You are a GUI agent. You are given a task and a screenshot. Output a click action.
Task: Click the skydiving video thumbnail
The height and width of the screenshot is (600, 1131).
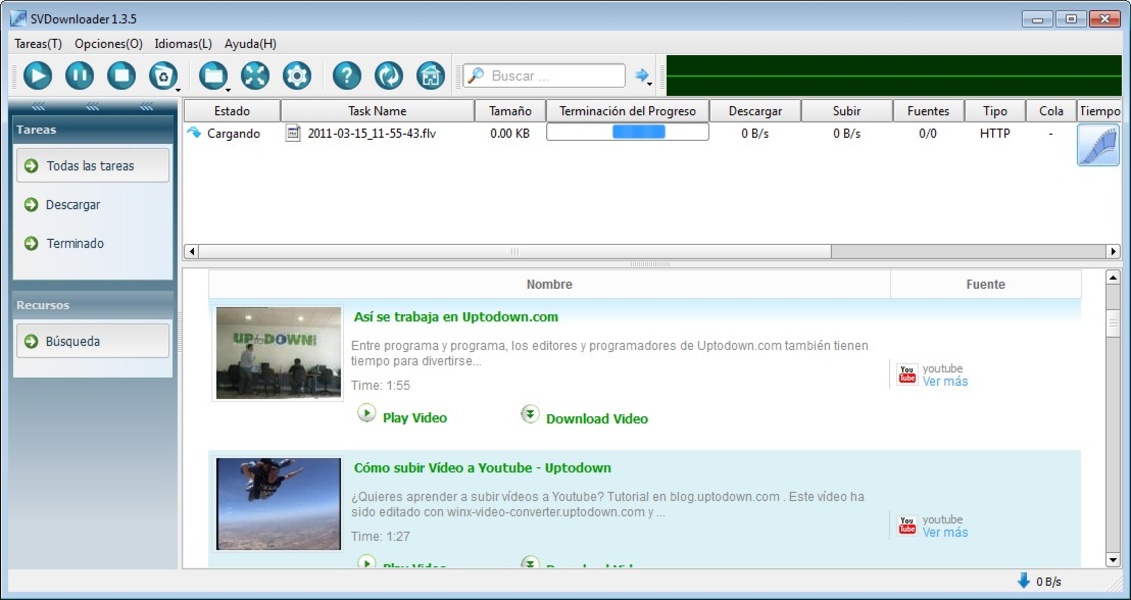coord(278,504)
